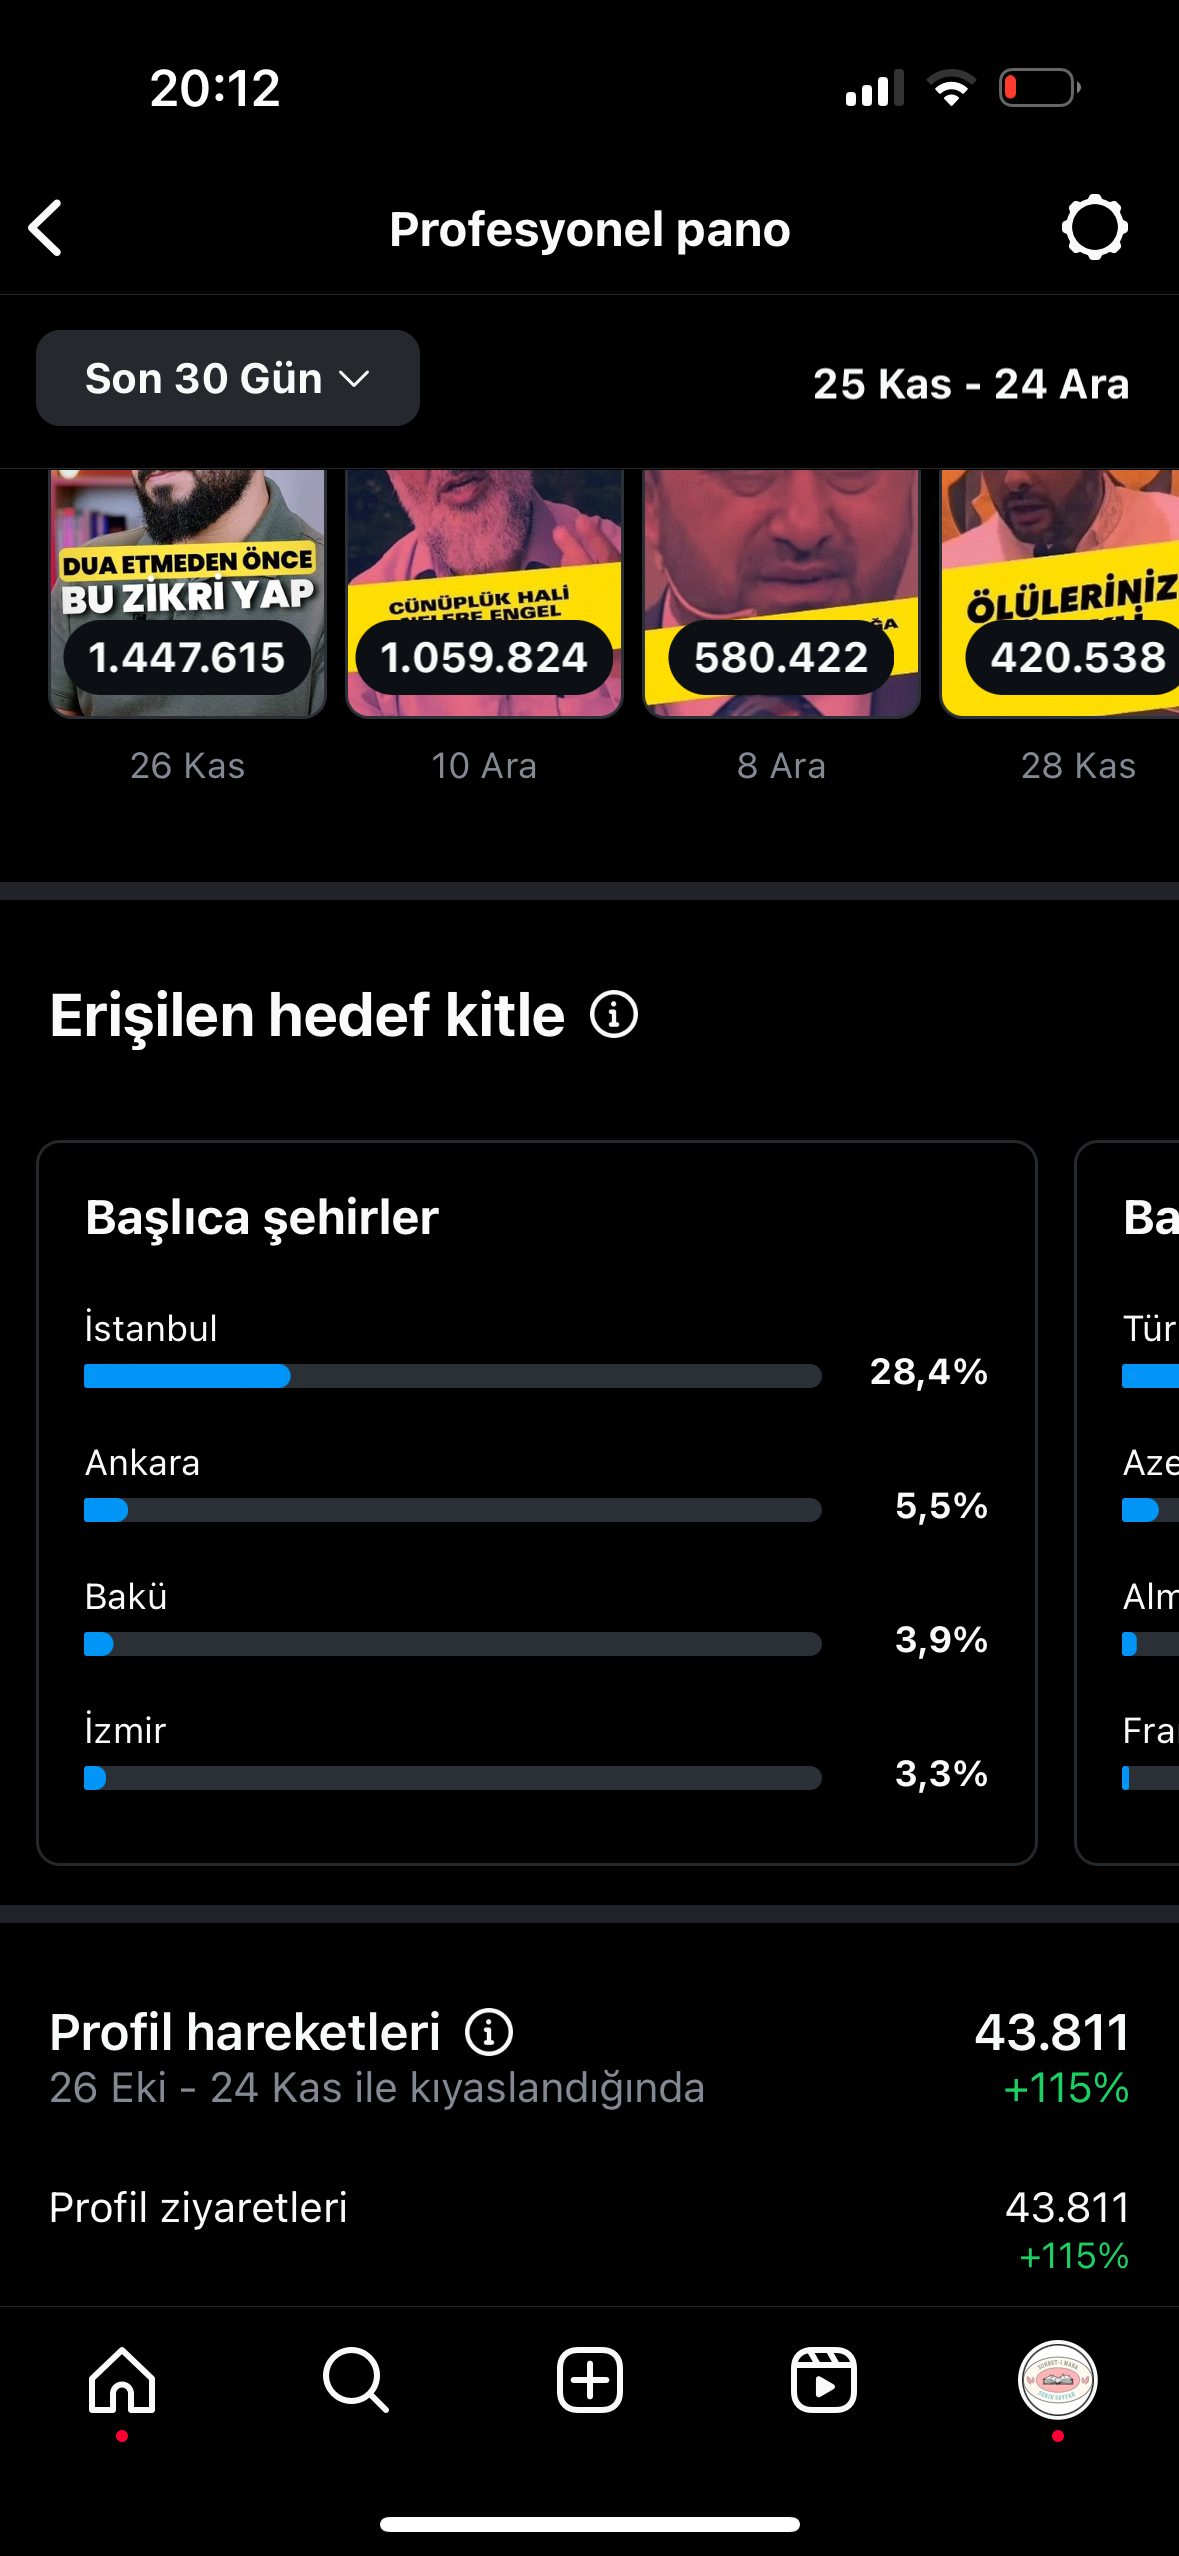Image resolution: width=1179 pixels, height=2556 pixels.
Task: Tap the create new post plus icon
Action: (589, 2379)
